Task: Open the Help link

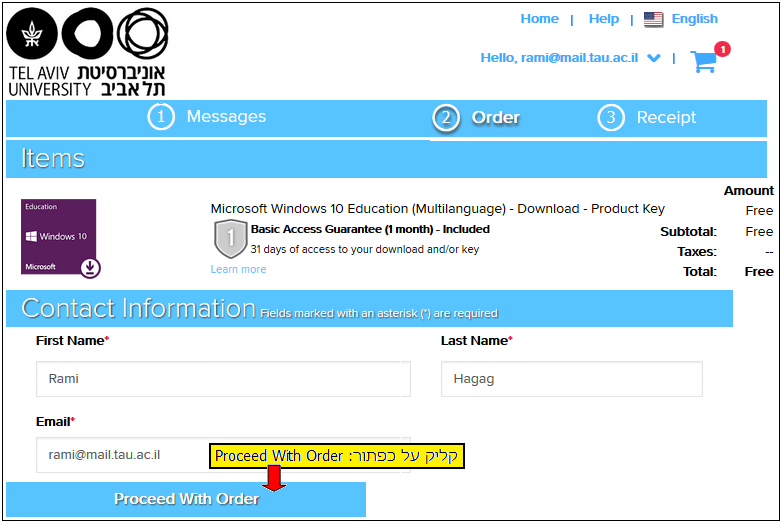Action: [604, 19]
